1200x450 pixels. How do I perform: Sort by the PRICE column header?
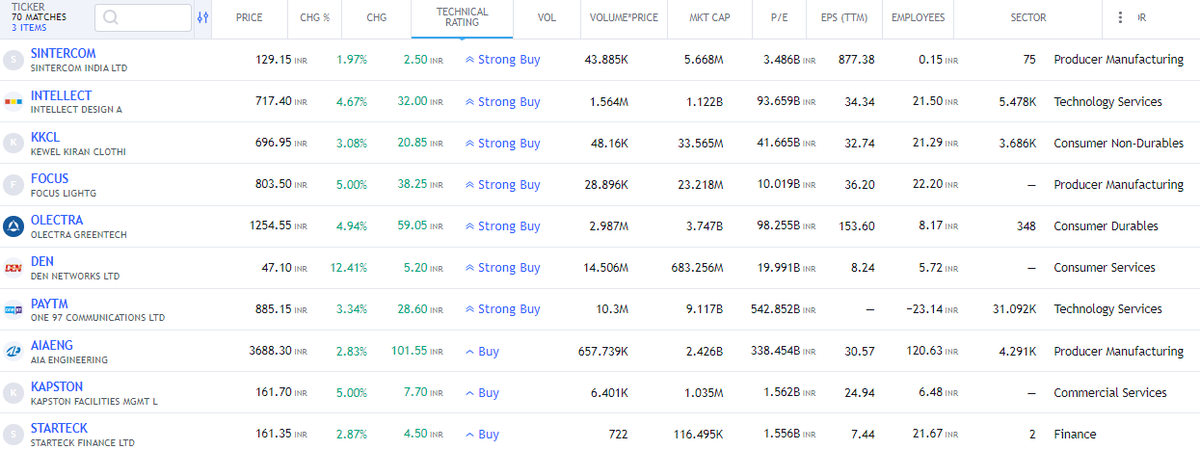tap(249, 18)
